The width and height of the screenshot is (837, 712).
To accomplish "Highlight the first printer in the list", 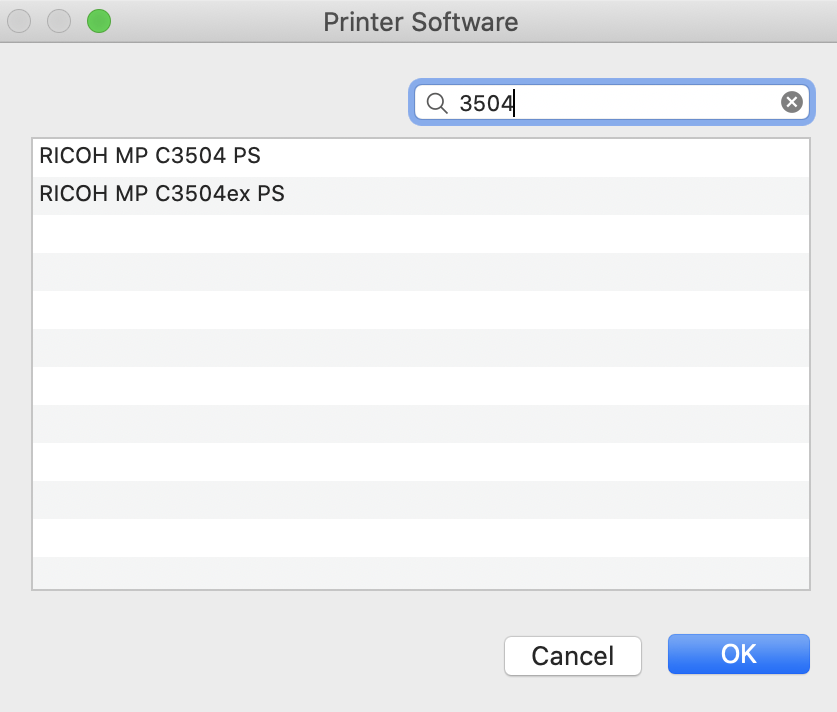I will point(150,156).
